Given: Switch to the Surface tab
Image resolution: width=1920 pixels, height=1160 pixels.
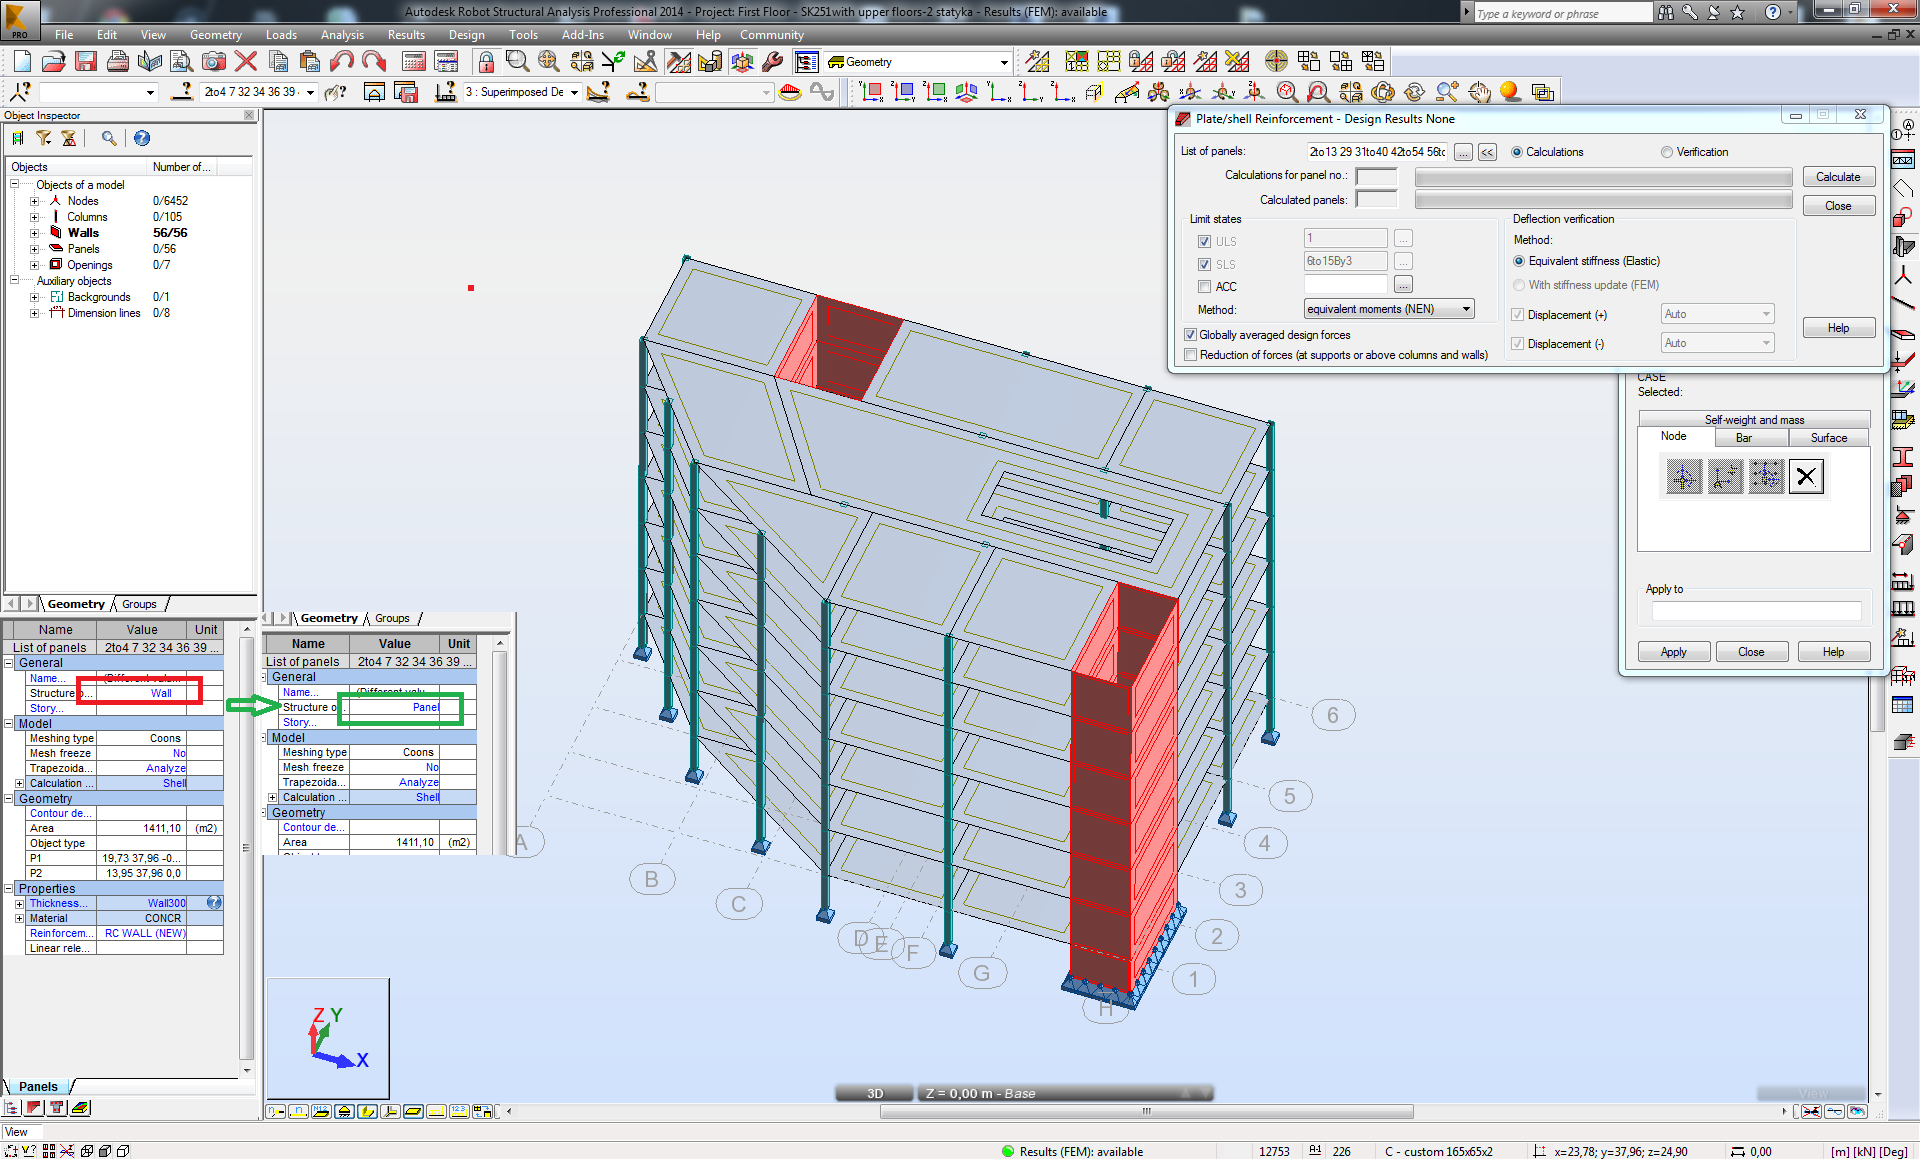Looking at the screenshot, I should tap(1828, 438).
